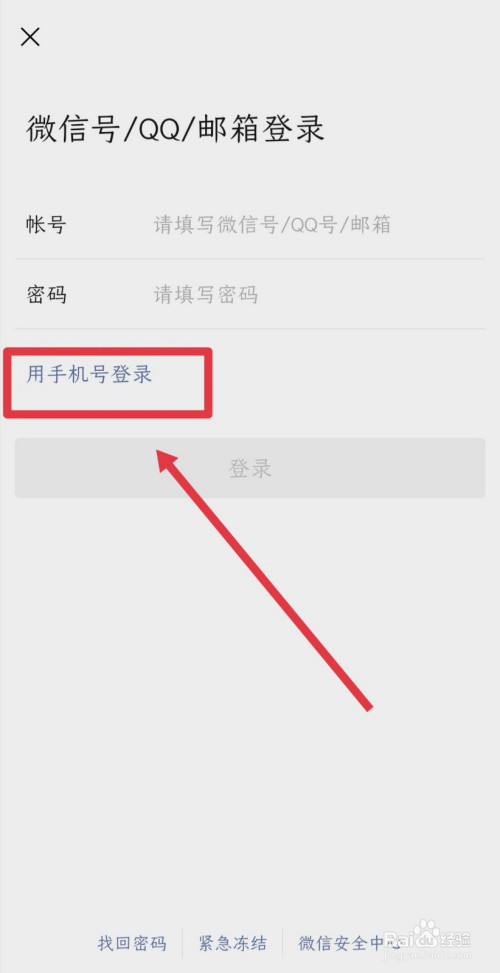Tap the grey 登录 button
This screenshot has width=500, height=973.
(x=250, y=468)
